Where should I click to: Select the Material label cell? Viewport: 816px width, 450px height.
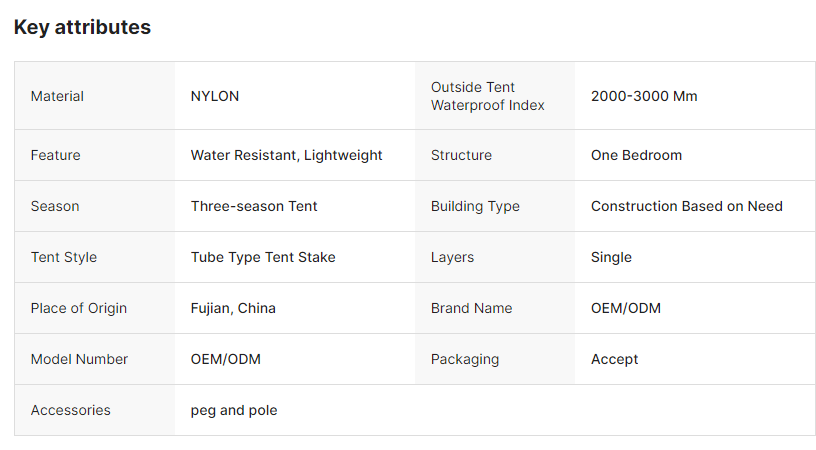coord(57,96)
